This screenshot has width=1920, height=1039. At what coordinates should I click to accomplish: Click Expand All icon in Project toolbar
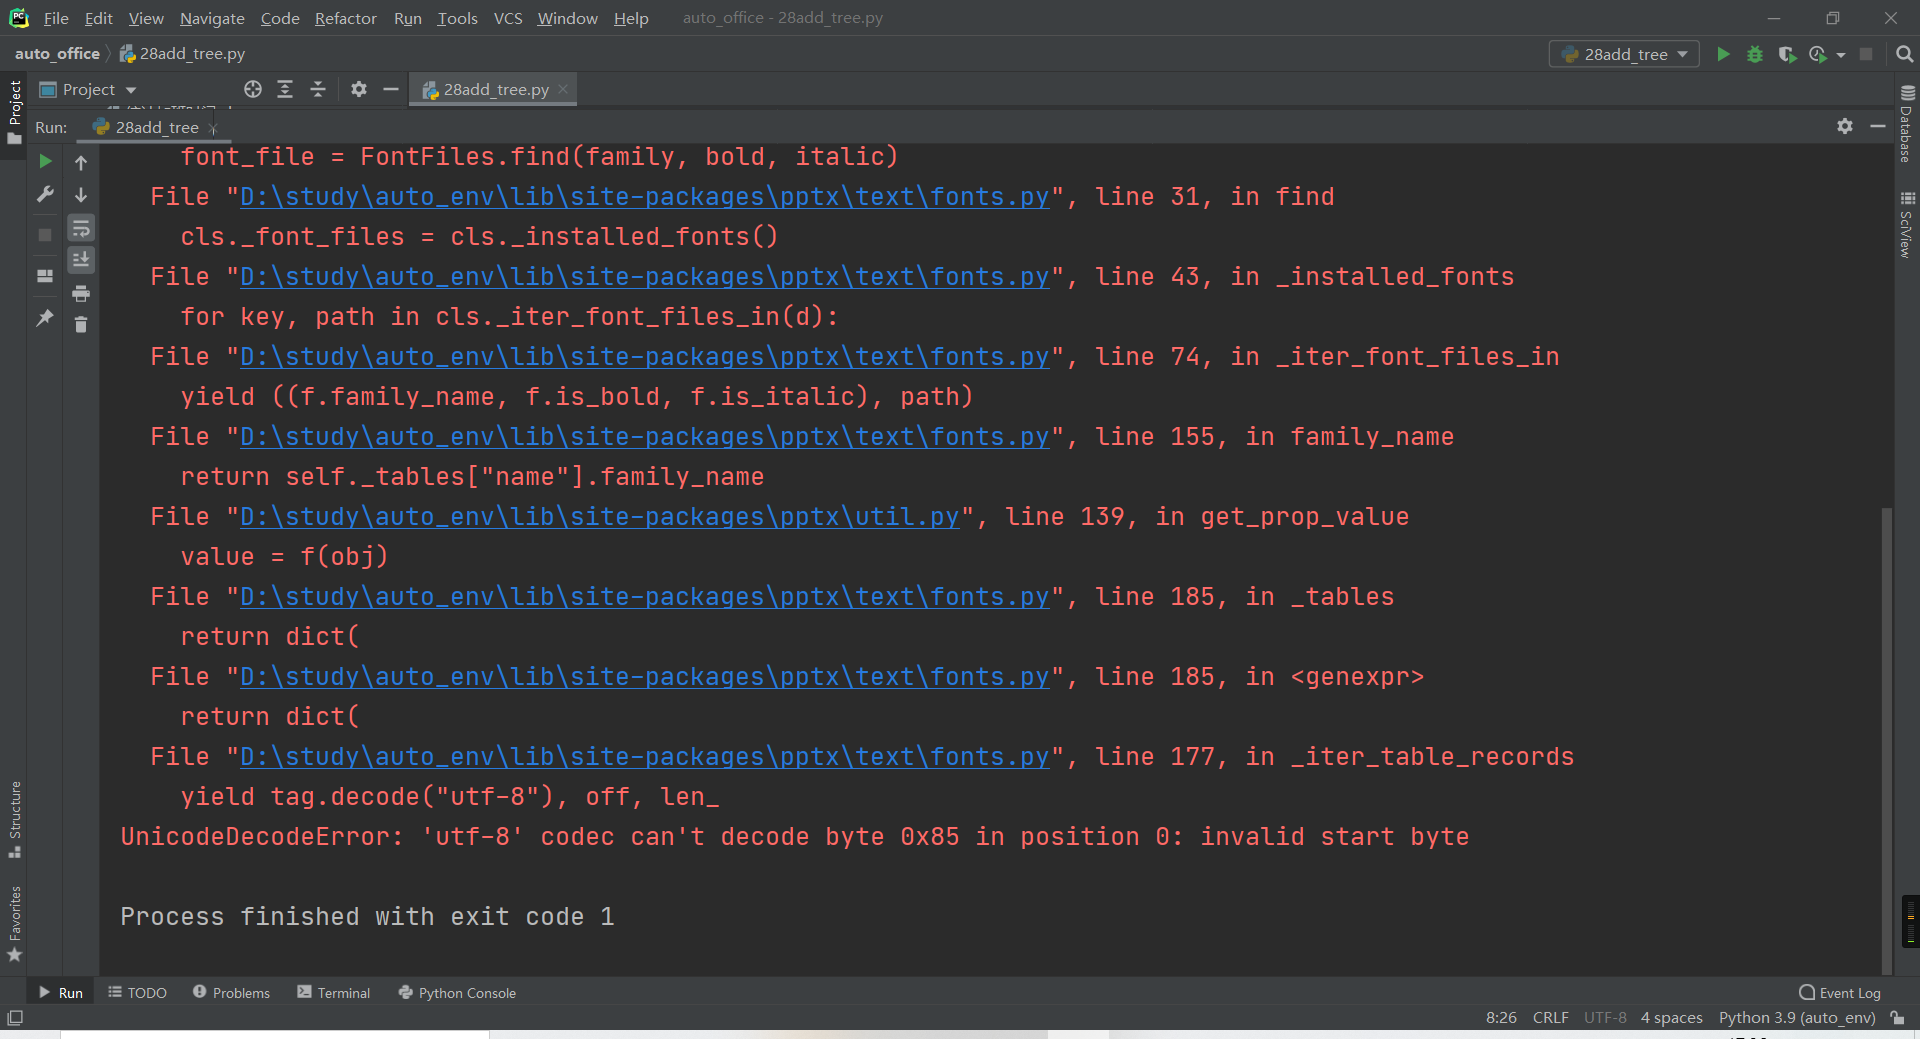click(x=285, y=89)
